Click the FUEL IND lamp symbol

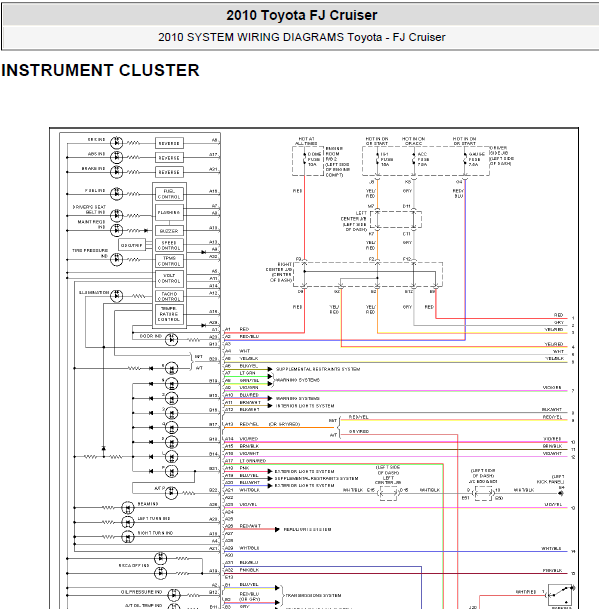[117, 193]
